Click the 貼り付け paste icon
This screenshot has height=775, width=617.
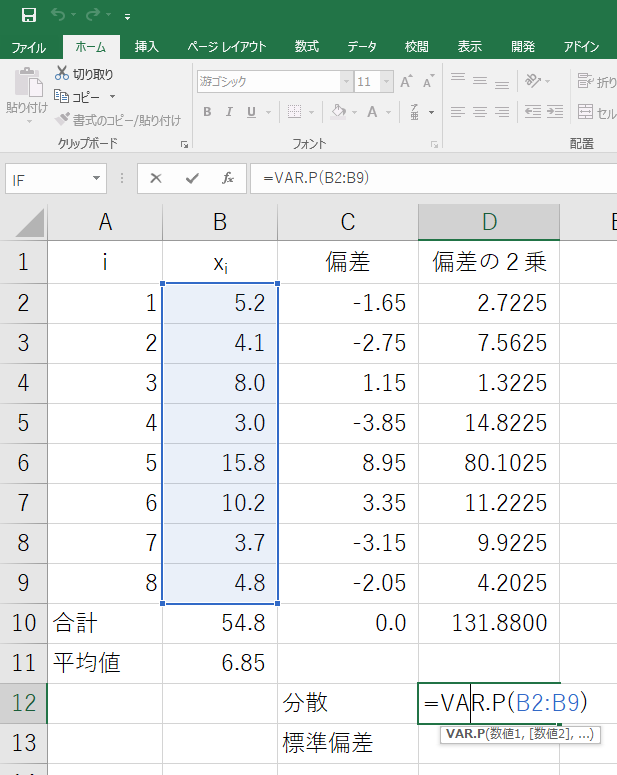pyautogui.click(x=28, y=83)
